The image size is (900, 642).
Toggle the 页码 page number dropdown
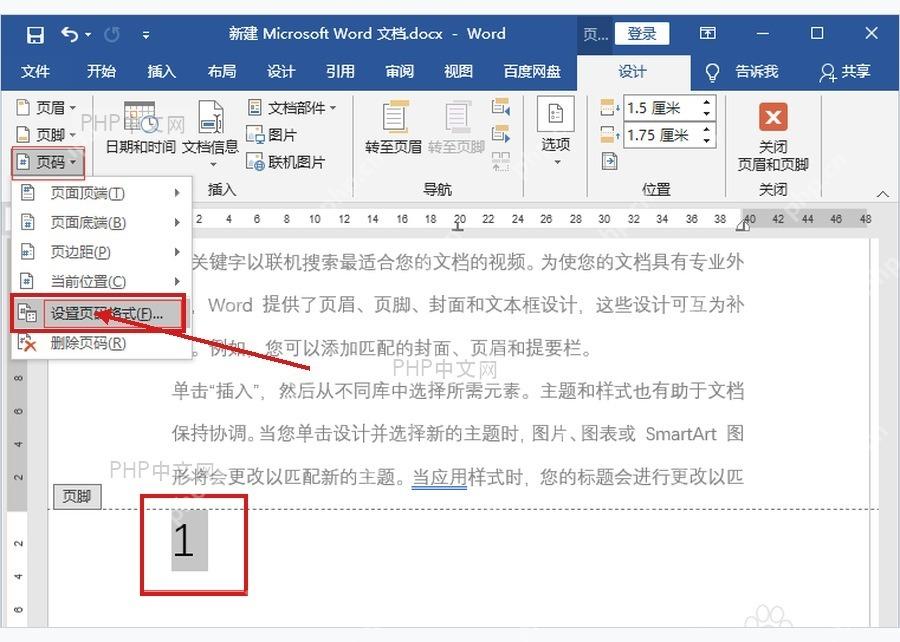(48, 162)
